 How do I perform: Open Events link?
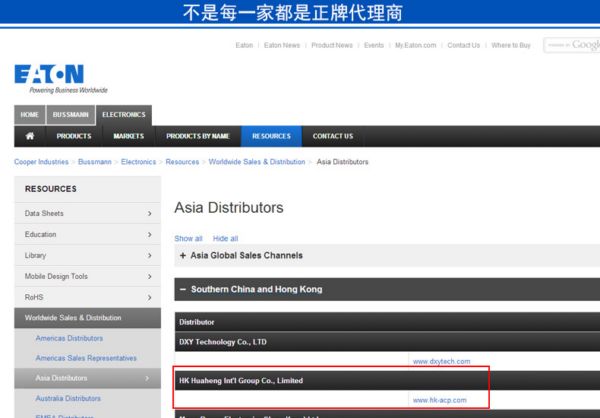(374, 45)
